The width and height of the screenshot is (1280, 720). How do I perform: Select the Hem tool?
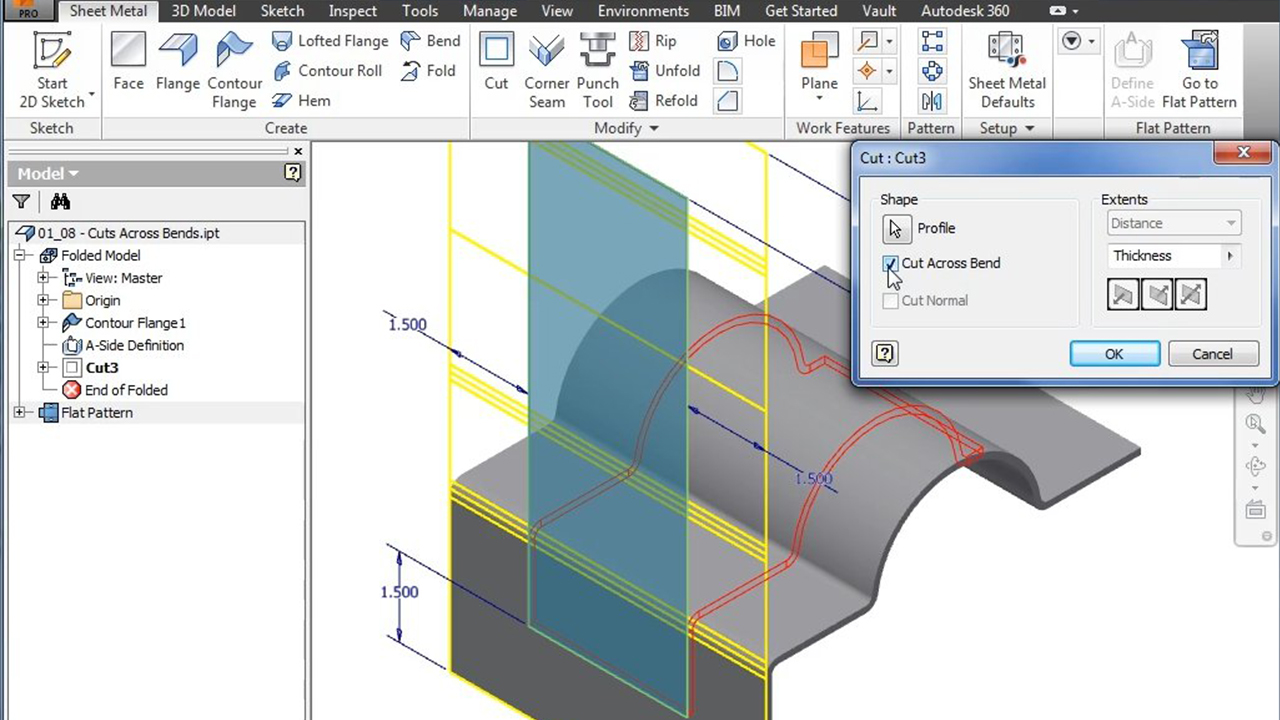coord(301,101)
